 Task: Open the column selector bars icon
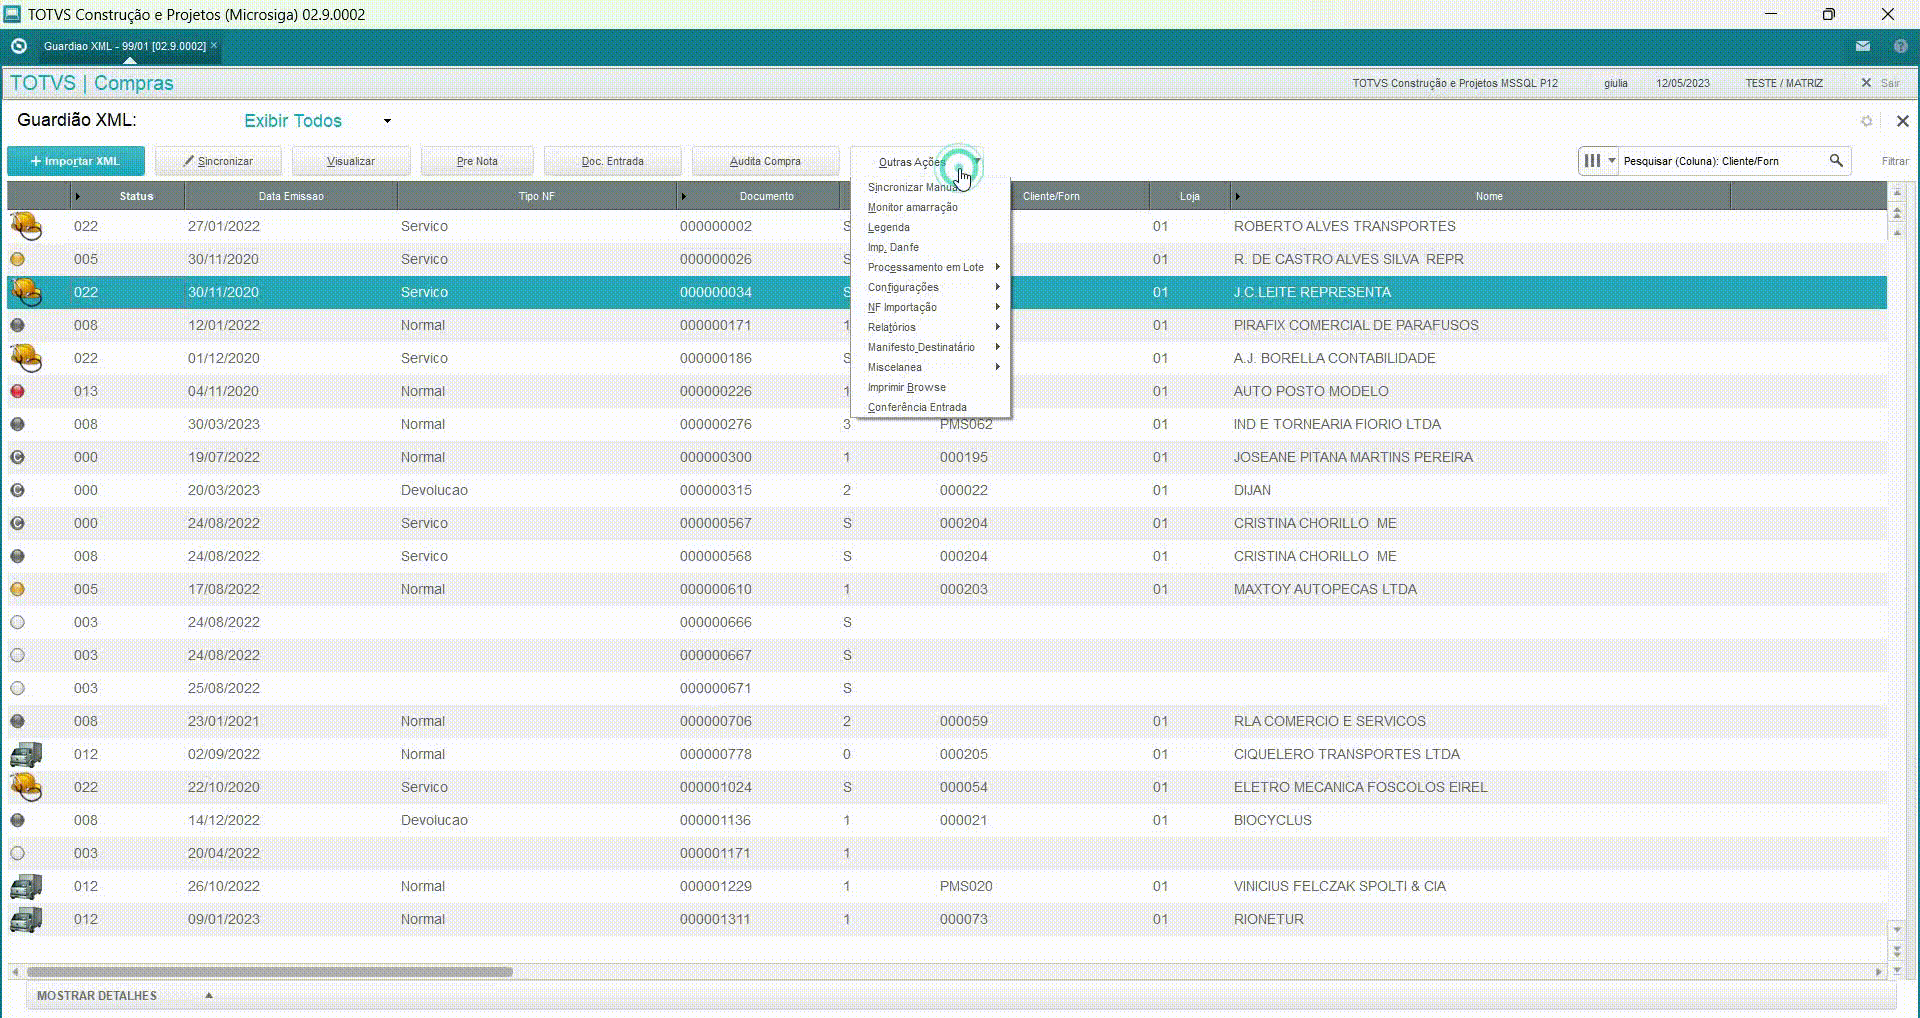click(1592, 160)
